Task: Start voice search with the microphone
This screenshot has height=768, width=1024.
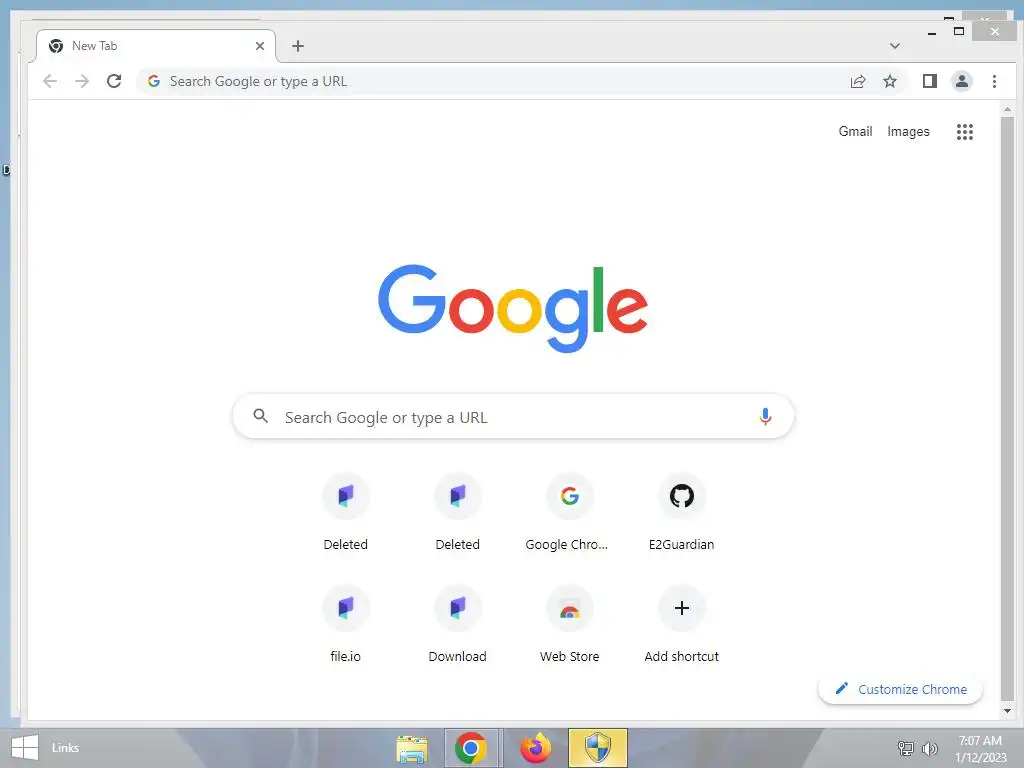Action: (765, 417)
